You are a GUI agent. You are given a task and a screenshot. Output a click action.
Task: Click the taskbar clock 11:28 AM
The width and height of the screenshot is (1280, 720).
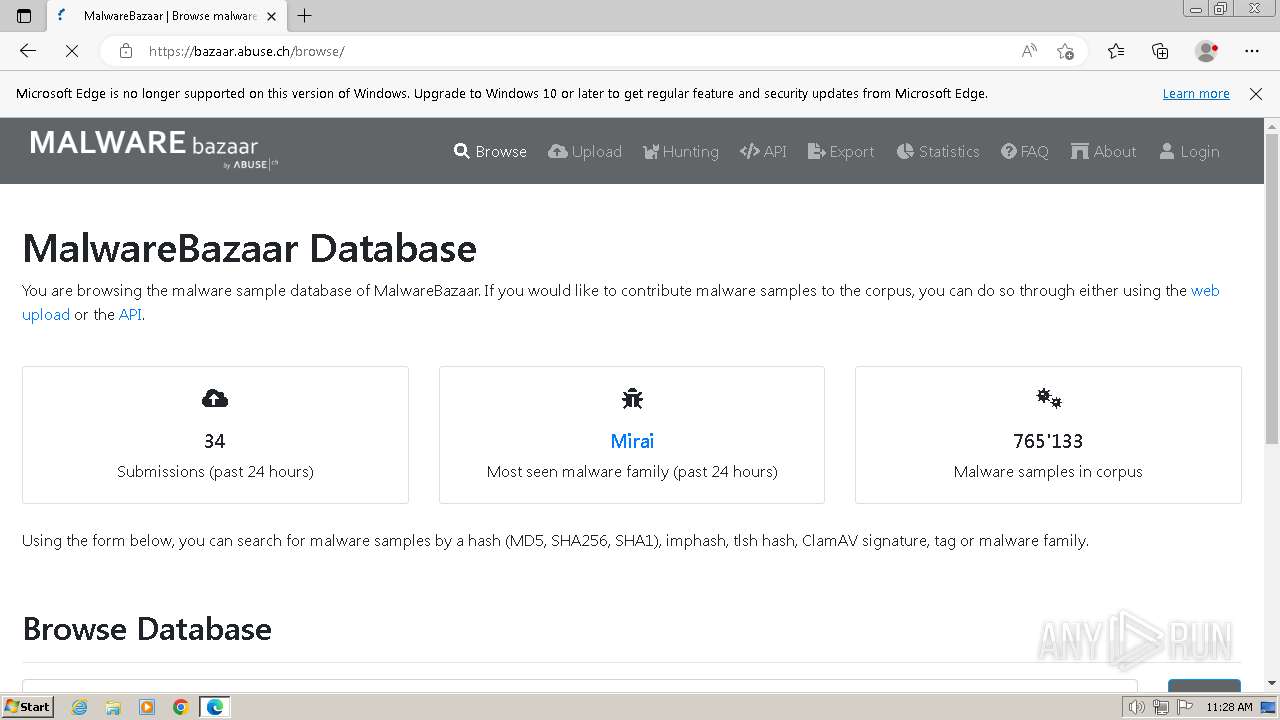(x=1229, y=707)
